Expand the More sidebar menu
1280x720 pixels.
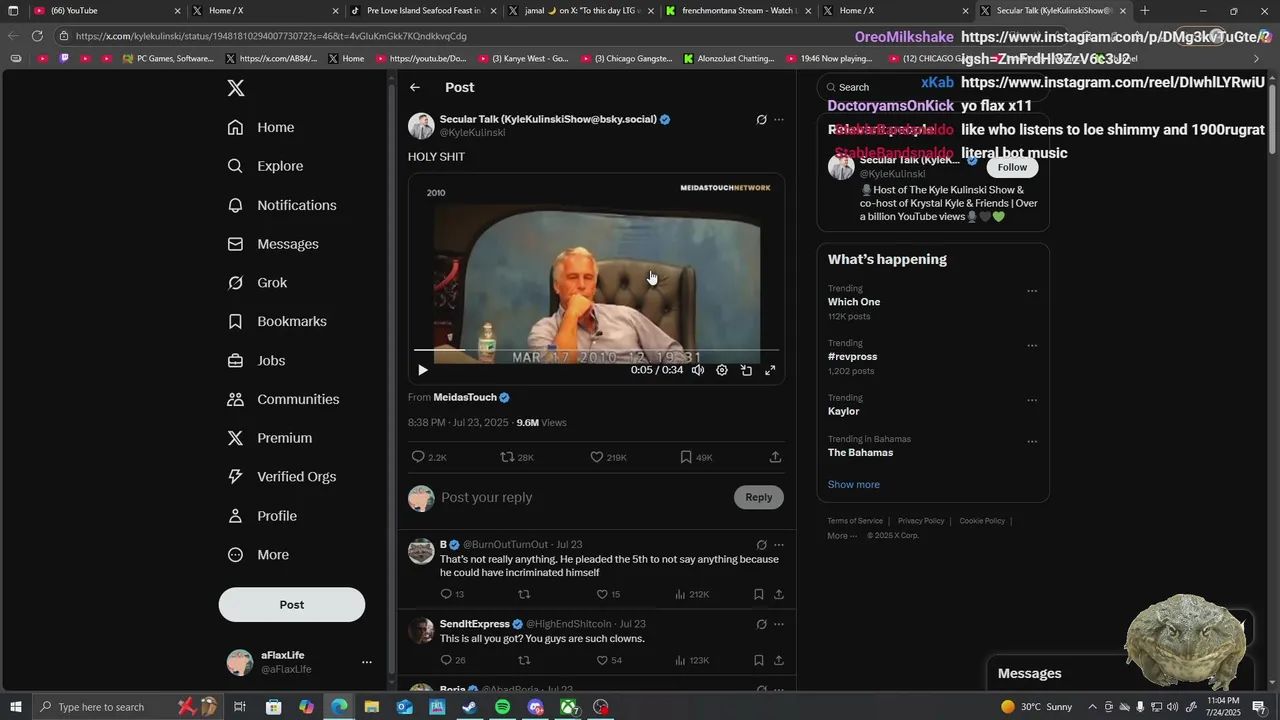click(258, 555)
